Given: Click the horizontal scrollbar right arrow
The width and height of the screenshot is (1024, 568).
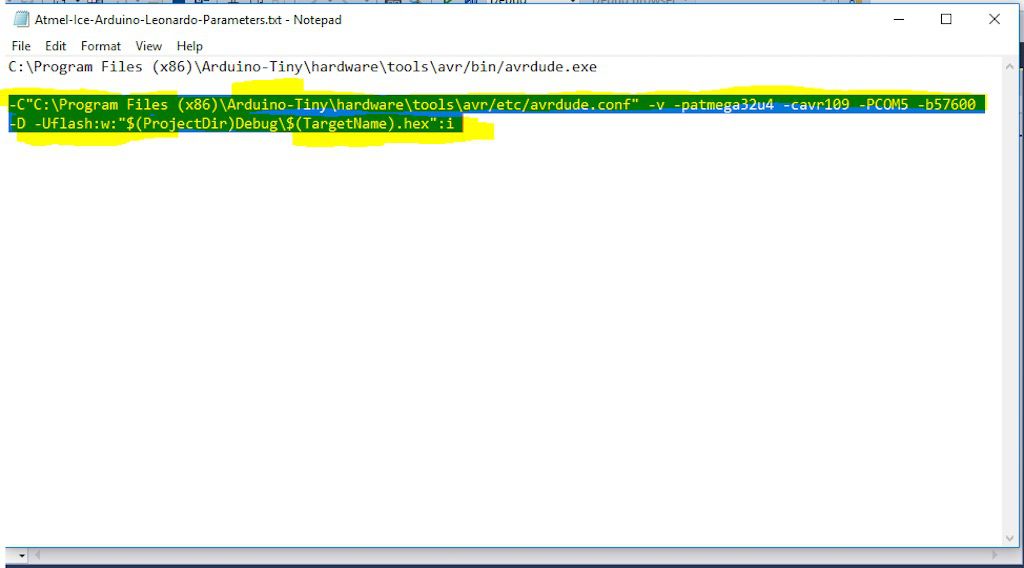Looking at the screenshot, I should tap(995, 555).
